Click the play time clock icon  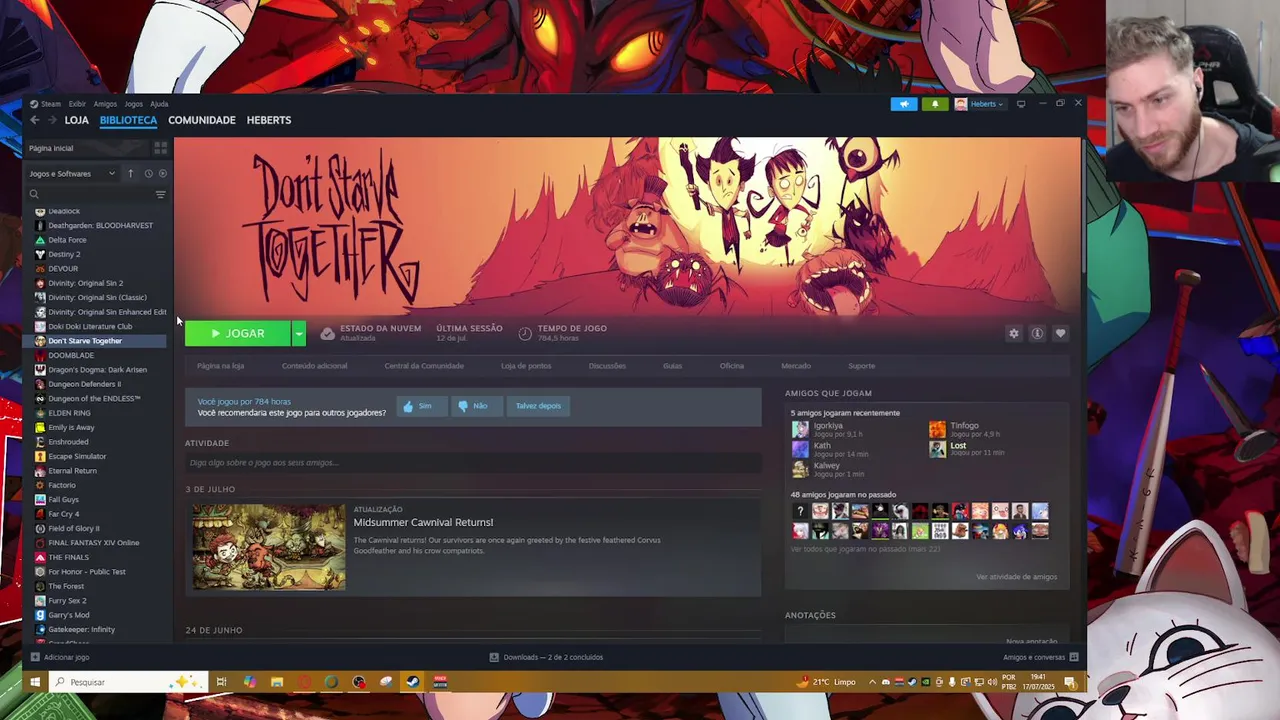click(x=525, y=333)
